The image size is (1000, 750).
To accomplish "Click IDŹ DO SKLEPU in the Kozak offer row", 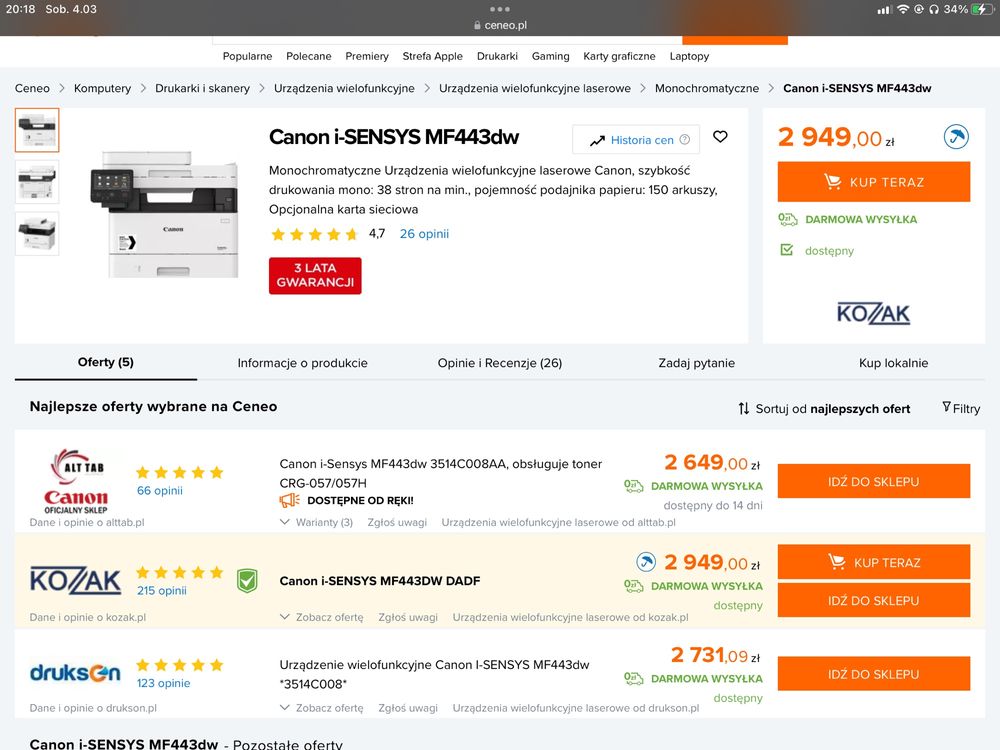I will pos(874,600).
